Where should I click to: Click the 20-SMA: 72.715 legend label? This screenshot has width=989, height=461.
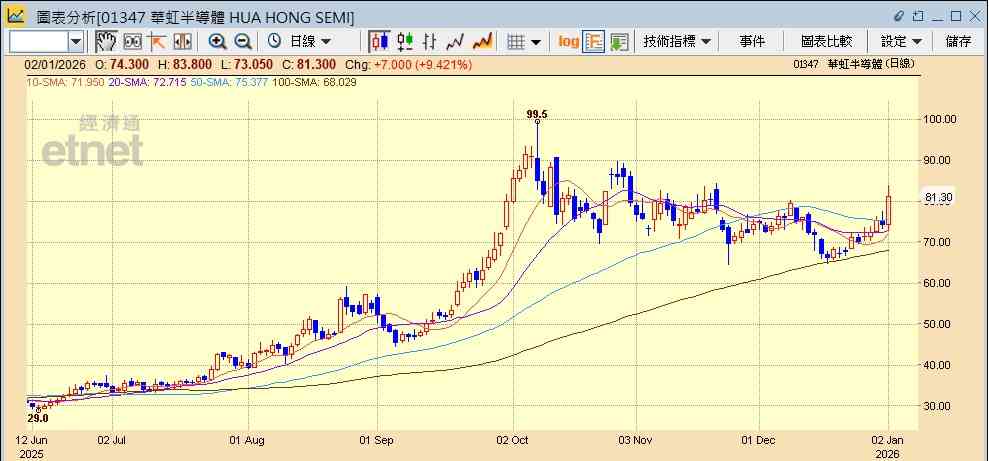coord(146,83)
